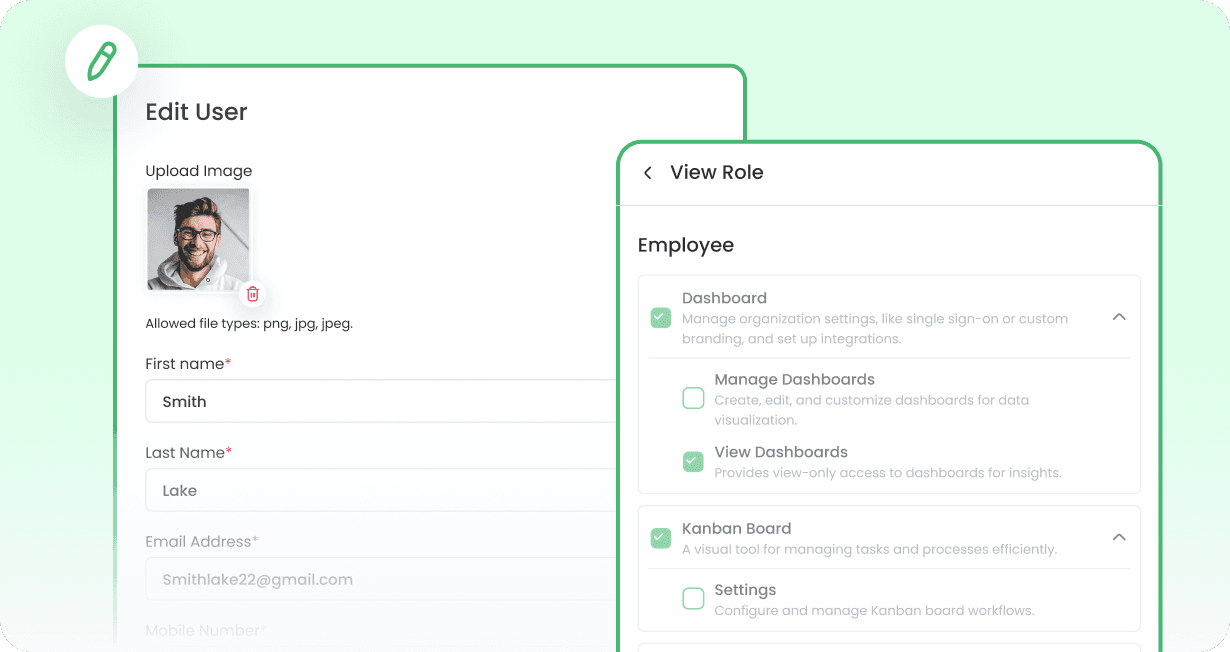1230x652 pixels.
Task: Click the uploaded profile photo thumbnail
Action: point(199,239)
